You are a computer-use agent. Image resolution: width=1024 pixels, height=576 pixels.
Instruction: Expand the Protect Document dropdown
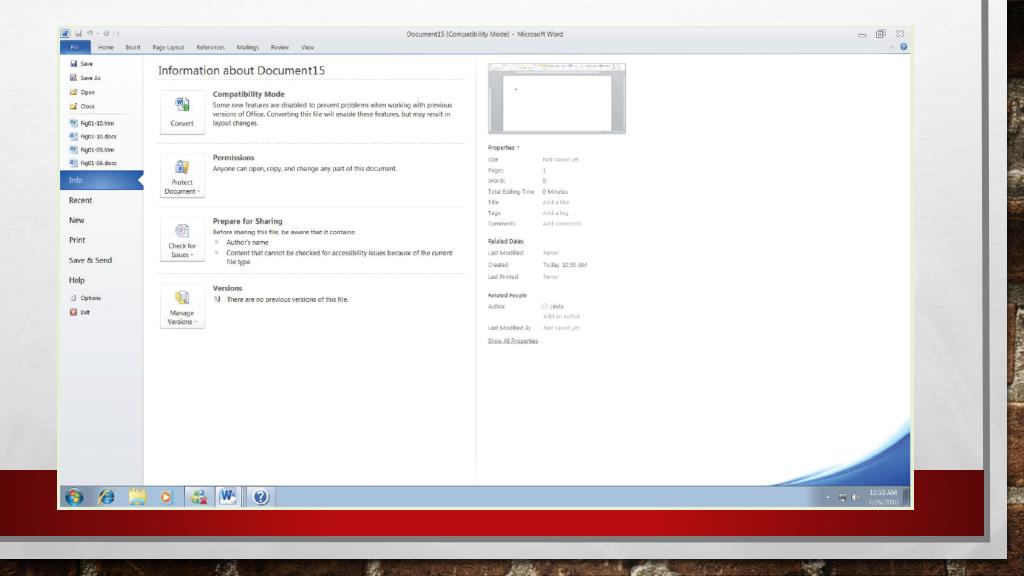(x=182, y=176)
